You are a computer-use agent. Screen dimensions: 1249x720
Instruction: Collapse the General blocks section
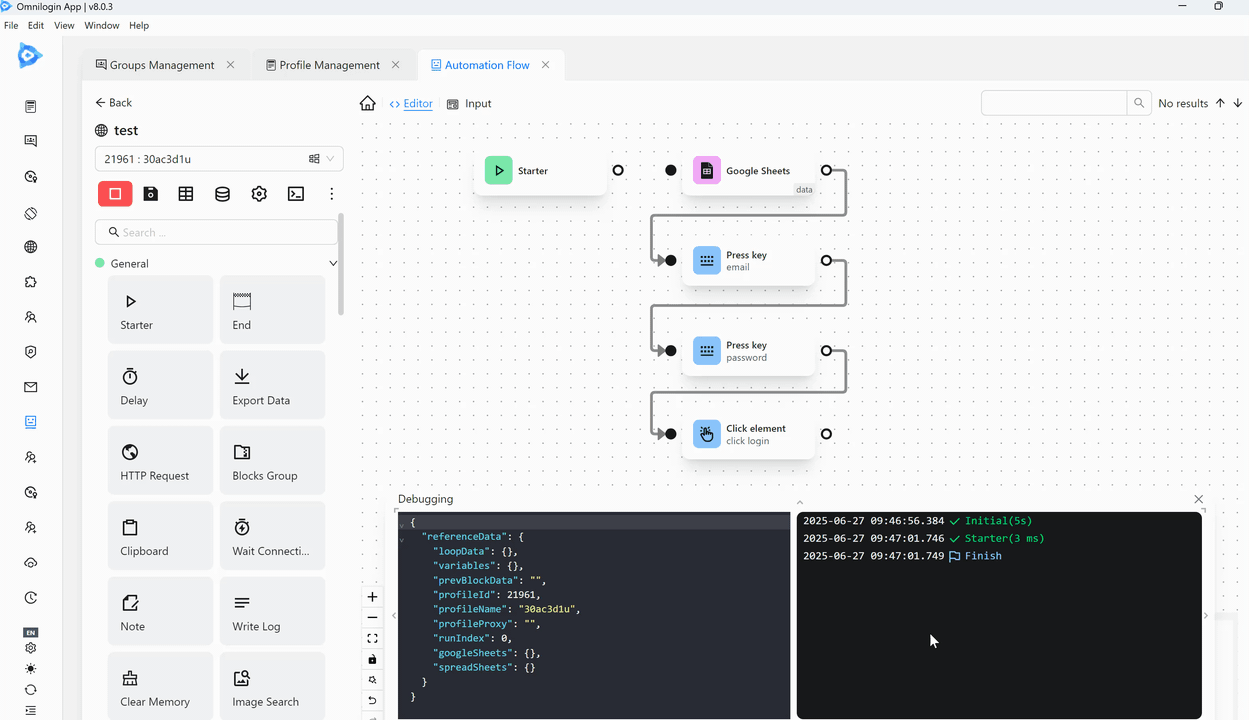click(x=333, y=264)
